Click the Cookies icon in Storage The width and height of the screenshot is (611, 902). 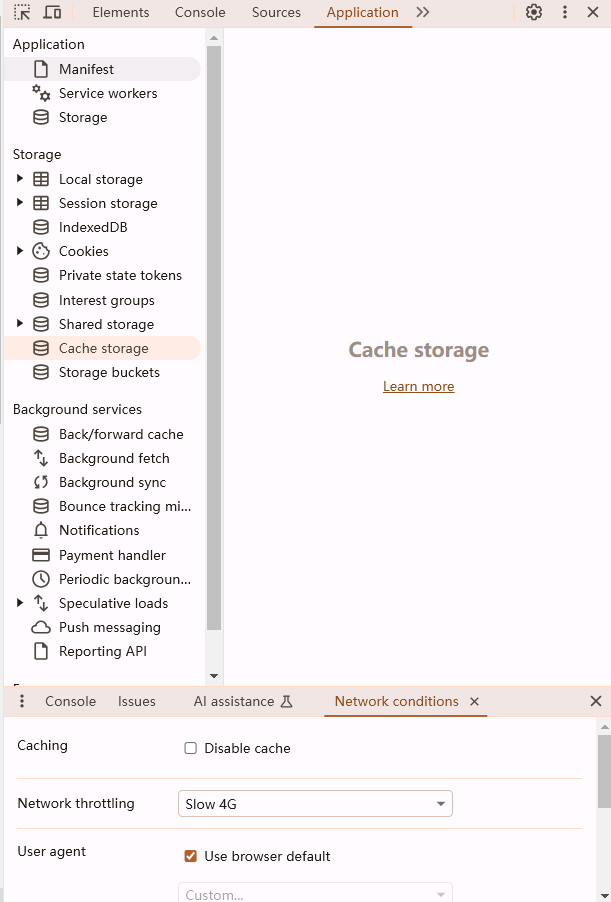pyautogui.click(x=41, y=251)
